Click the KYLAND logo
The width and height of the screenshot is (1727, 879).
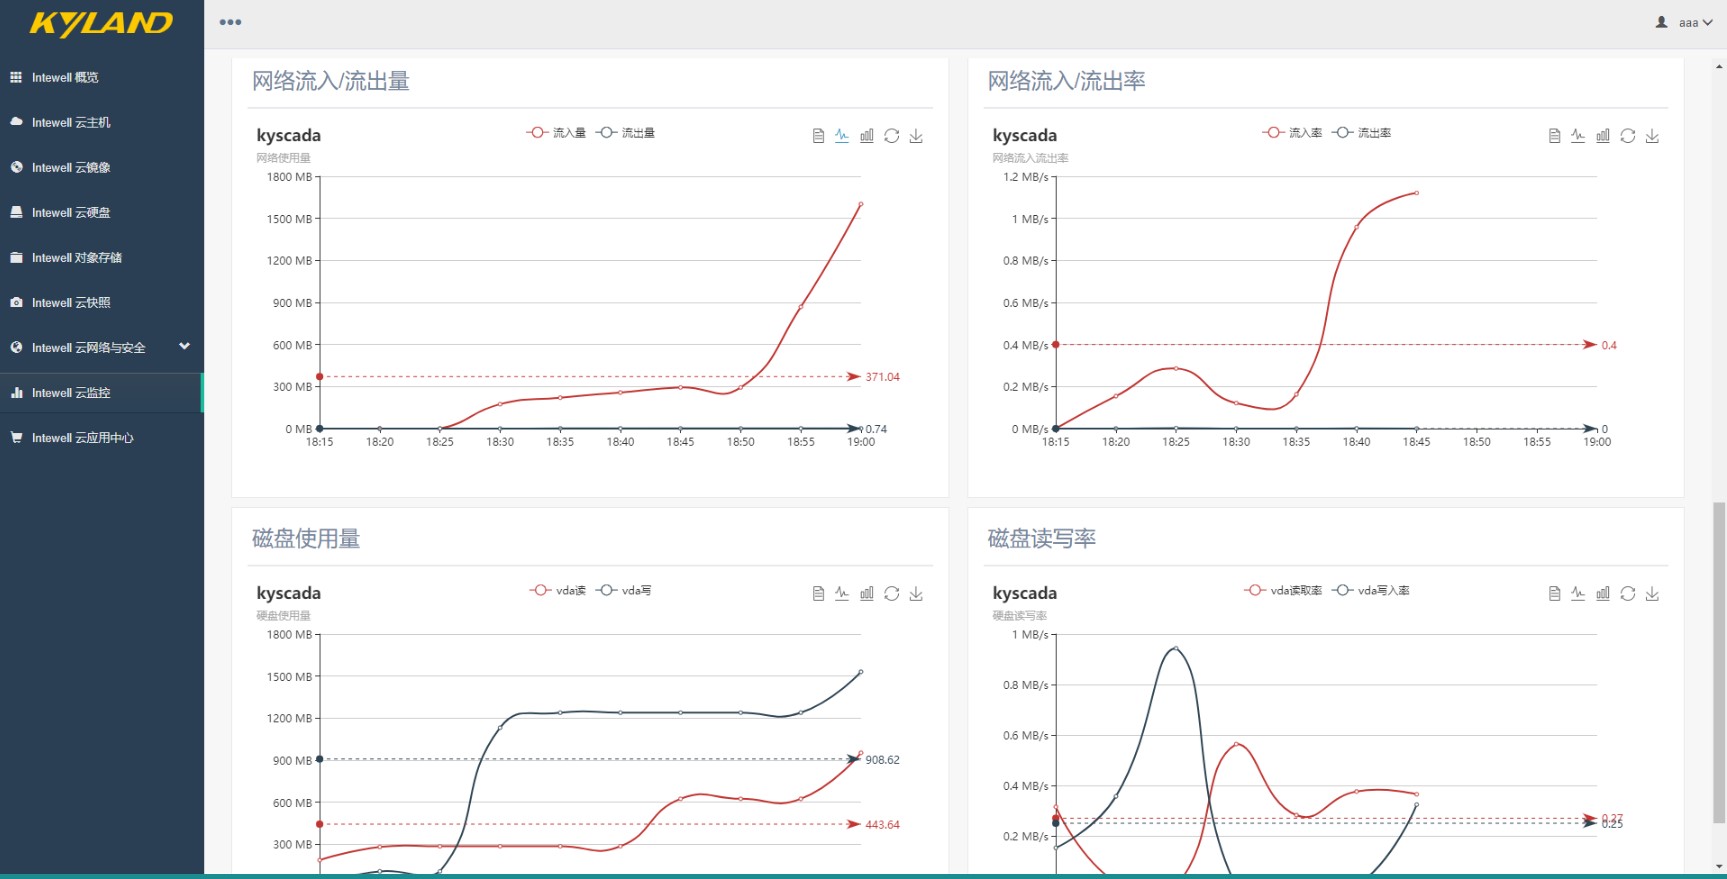[x=101, y=23]
